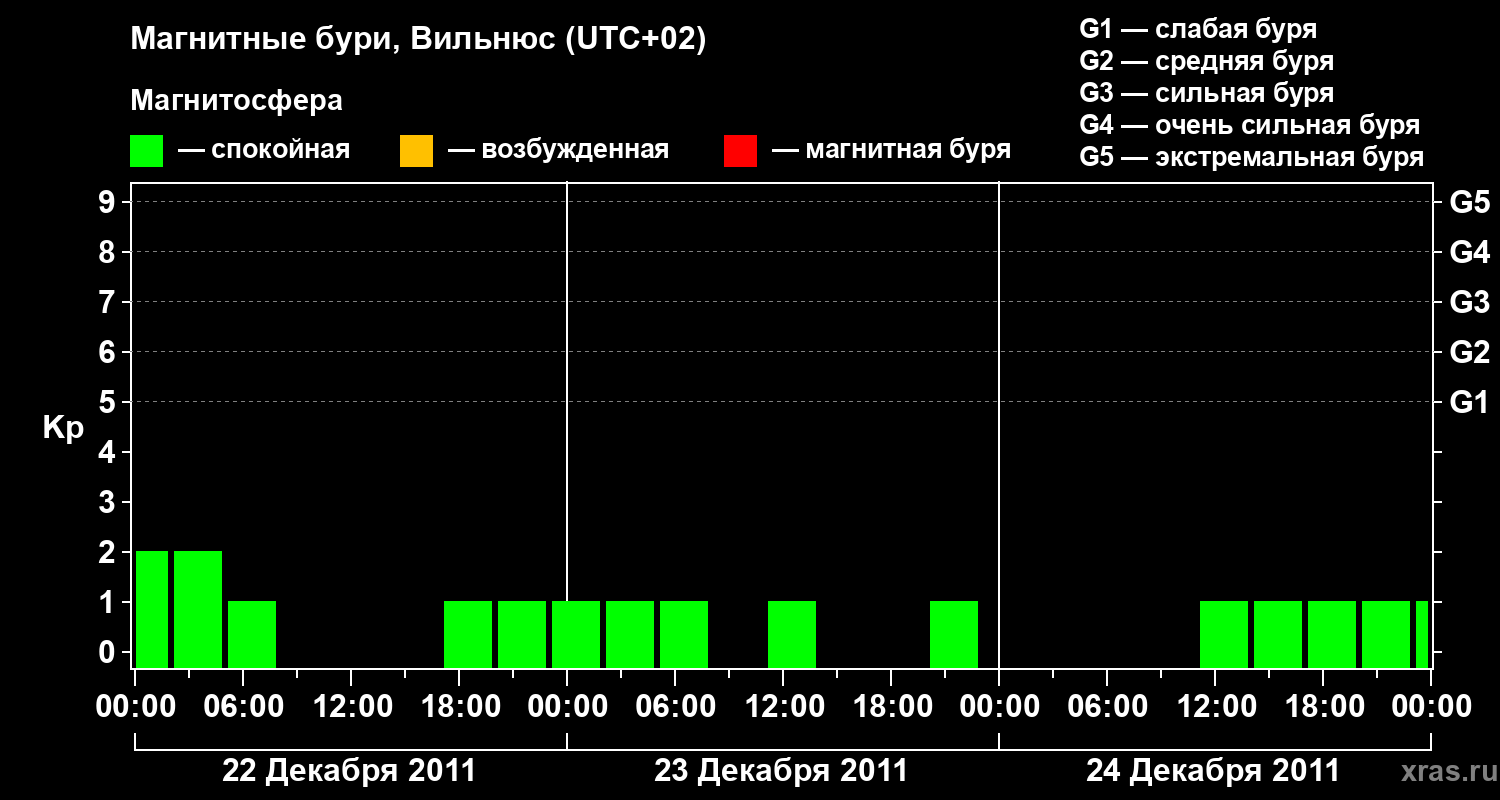Select the wide Kp 2 bar before 06:00, 22 December
The width and height of the screenshot is (1500, 800).
[198, 609]
